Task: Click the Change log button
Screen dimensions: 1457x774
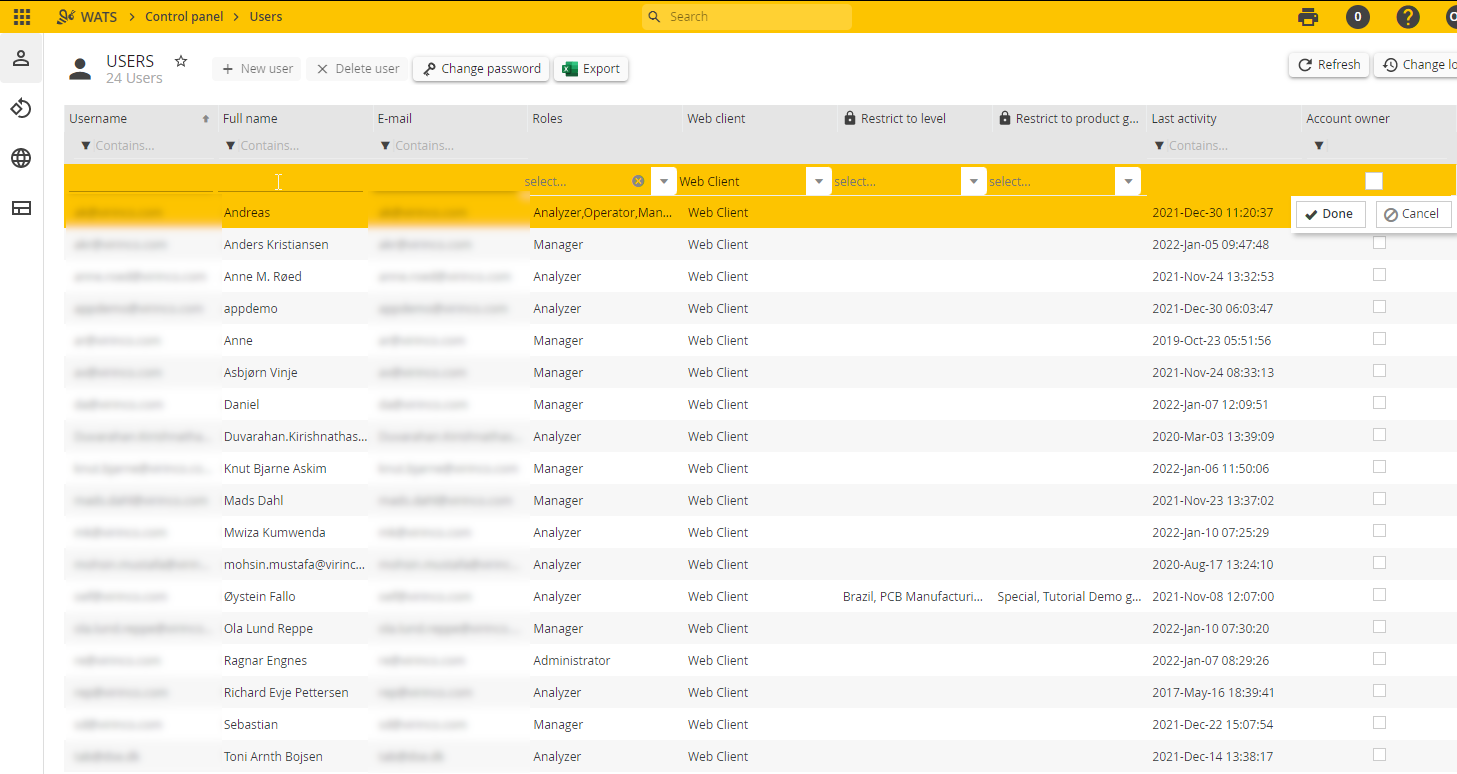Action: click(x=1416, y=65)
